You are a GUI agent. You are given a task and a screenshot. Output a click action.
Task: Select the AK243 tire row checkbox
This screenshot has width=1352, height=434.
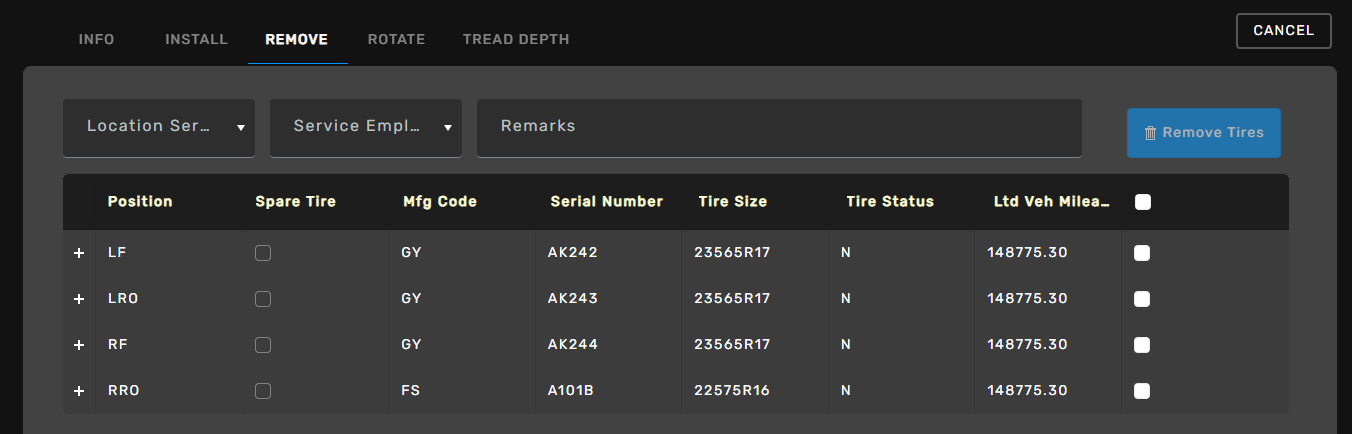coord(1142,299)
